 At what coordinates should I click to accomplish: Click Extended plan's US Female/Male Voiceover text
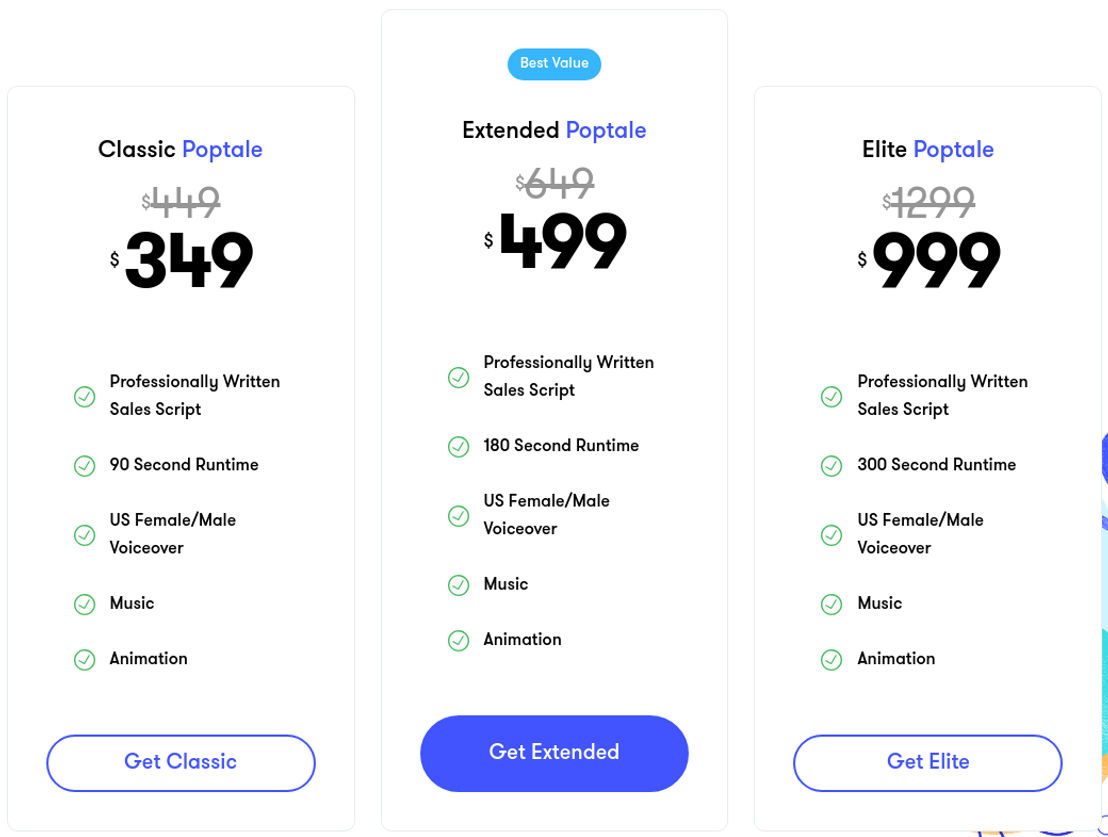click(546, 515)
